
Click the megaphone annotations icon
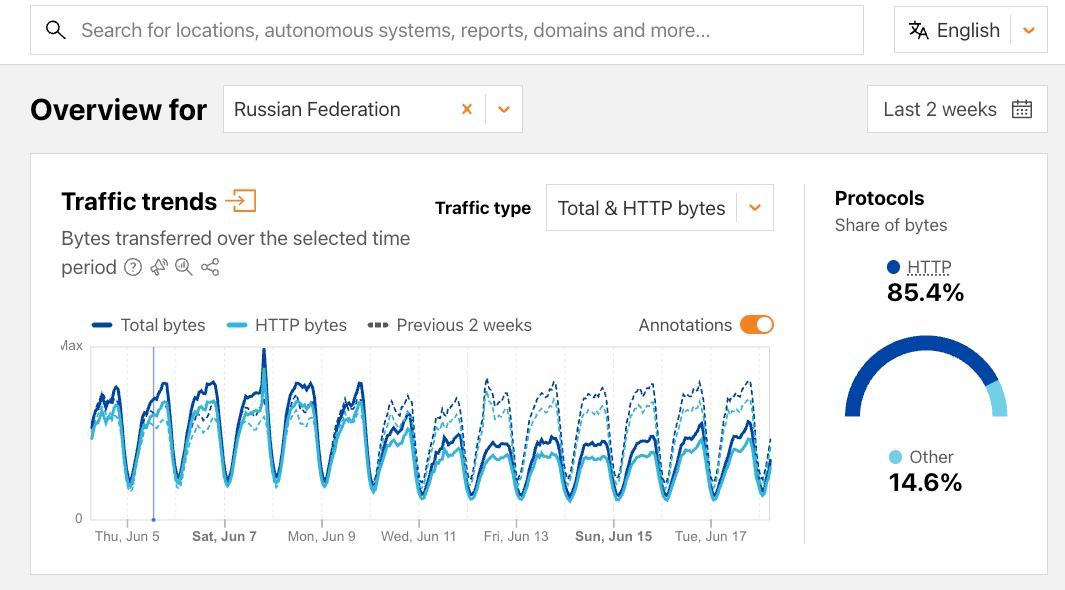click(x=159, y=268)
